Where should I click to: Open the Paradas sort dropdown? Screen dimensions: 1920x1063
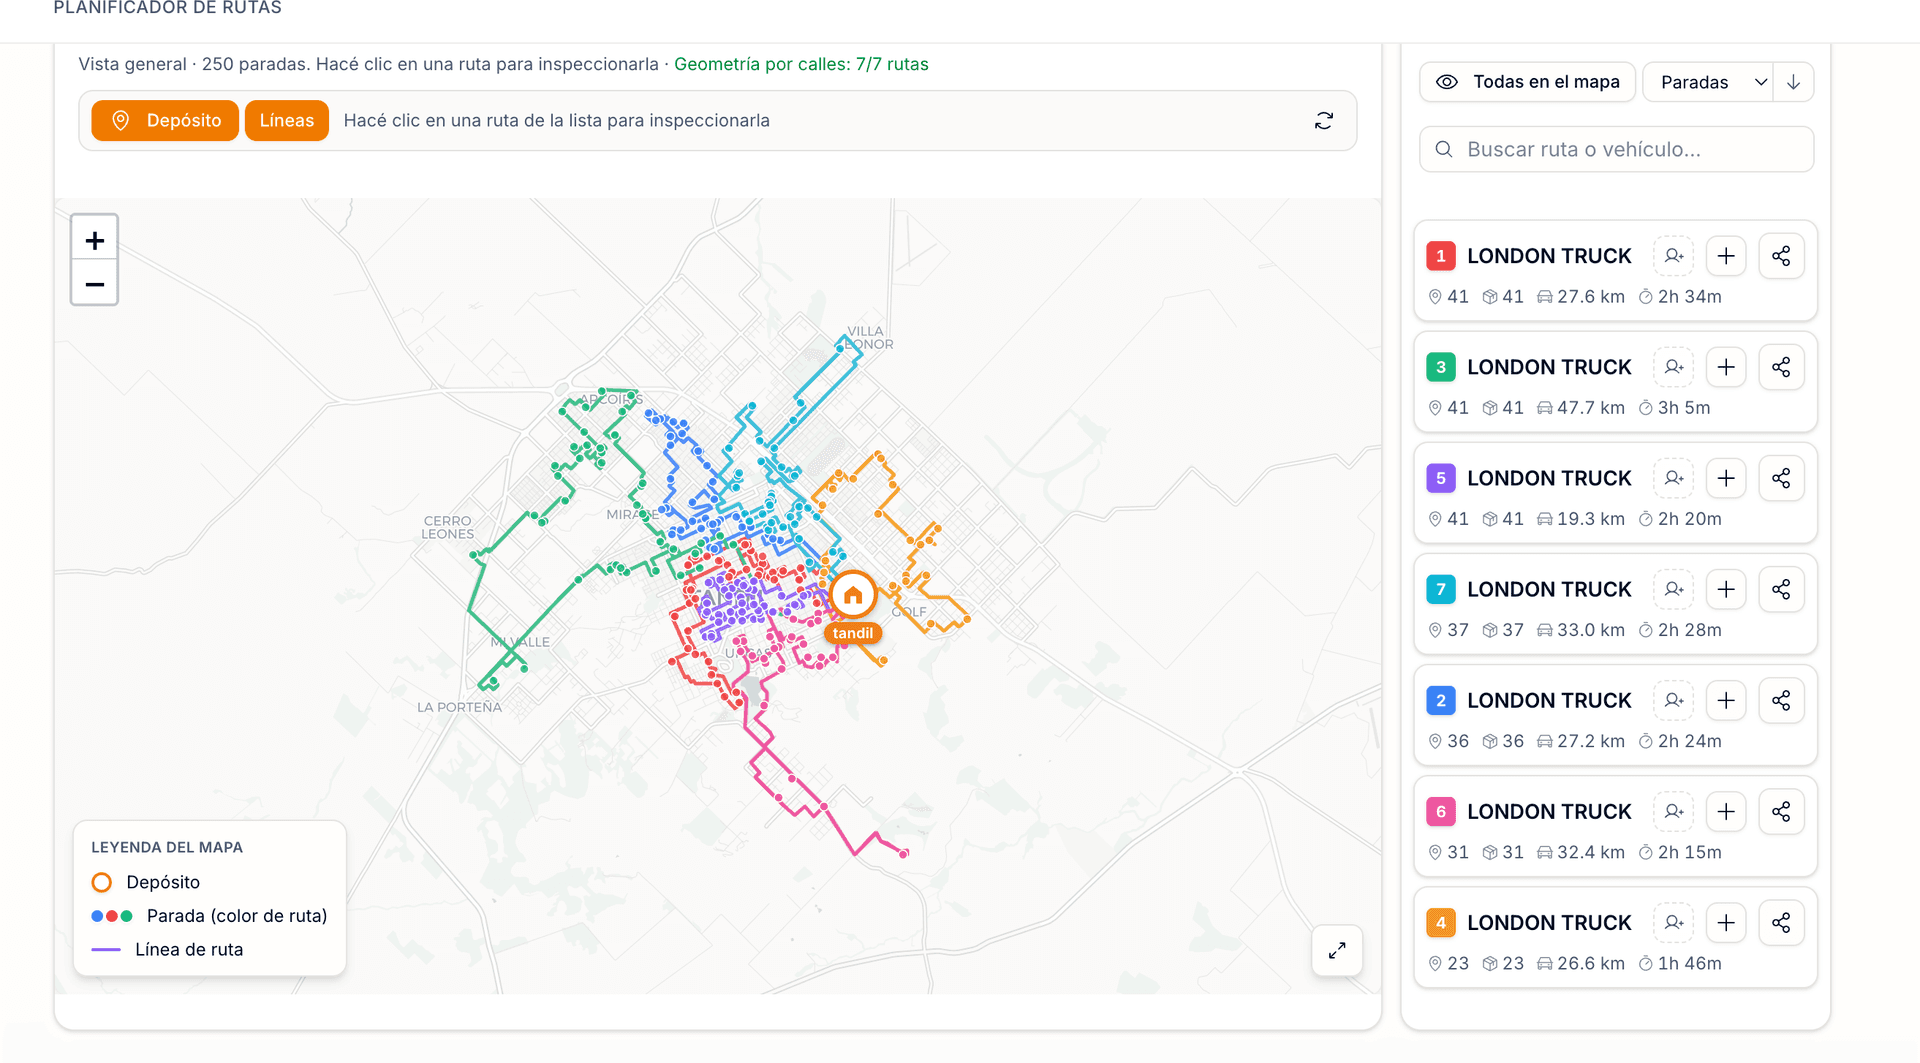pyautogui.click(x=1708, y=82)
